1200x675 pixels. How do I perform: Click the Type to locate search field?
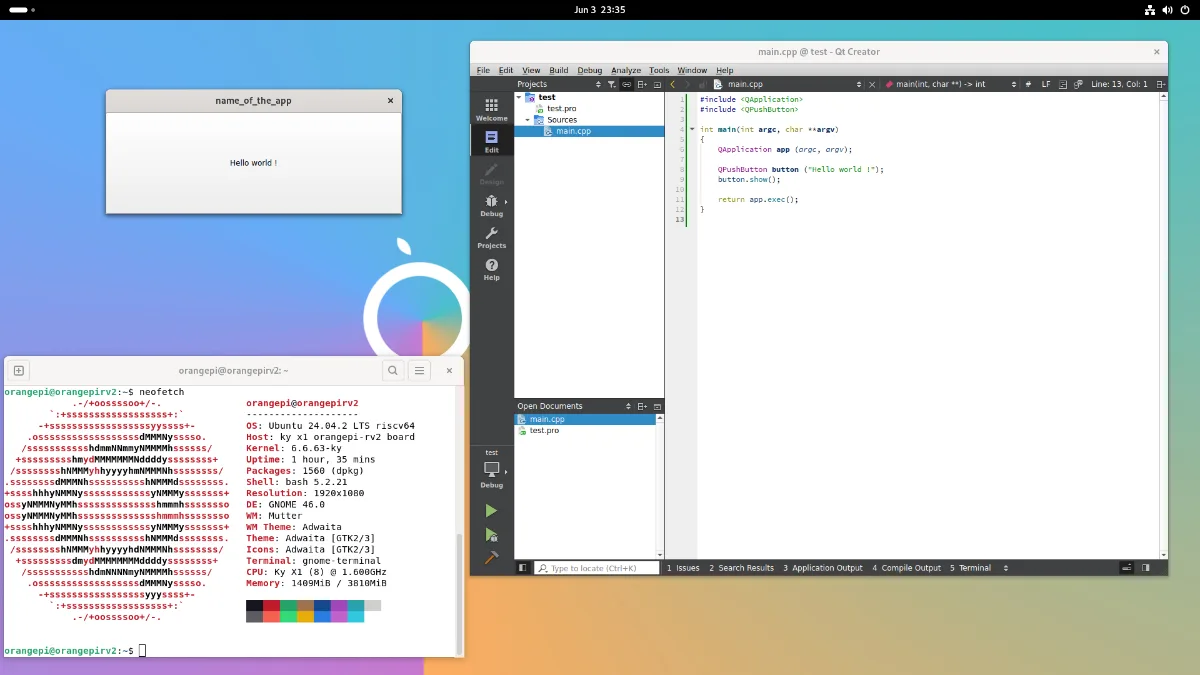(597, 567)
